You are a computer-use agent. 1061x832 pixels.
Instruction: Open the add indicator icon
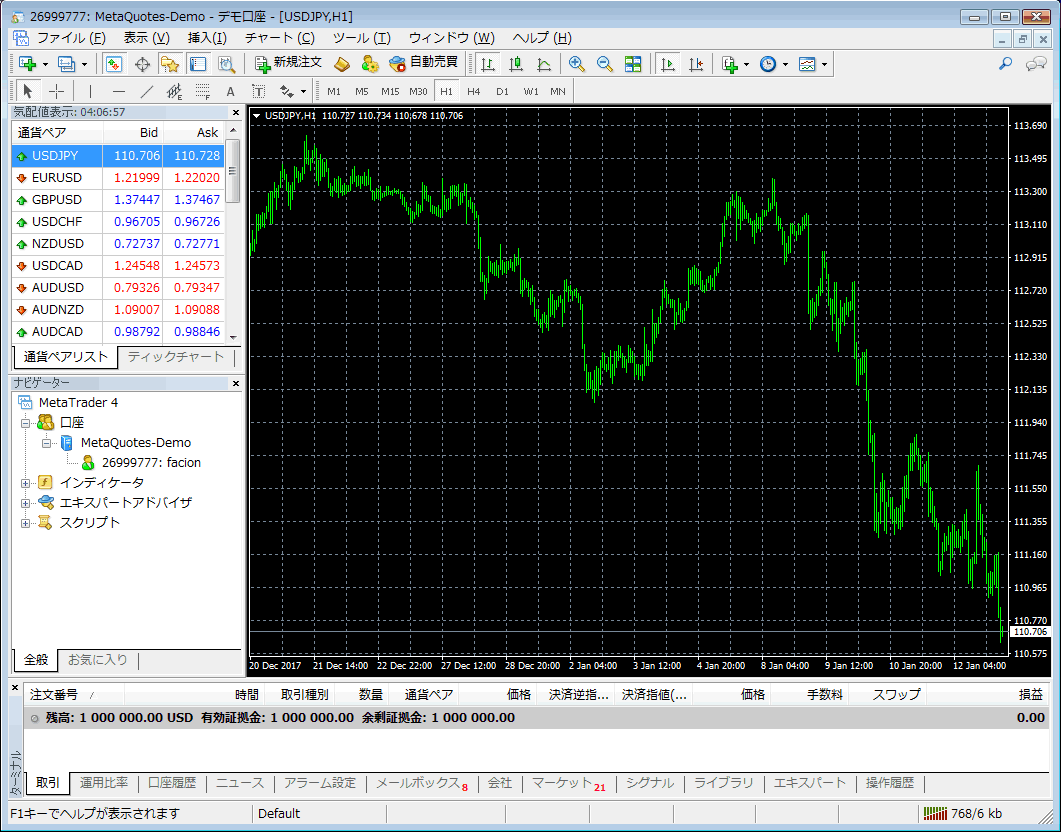click(729, 64)
